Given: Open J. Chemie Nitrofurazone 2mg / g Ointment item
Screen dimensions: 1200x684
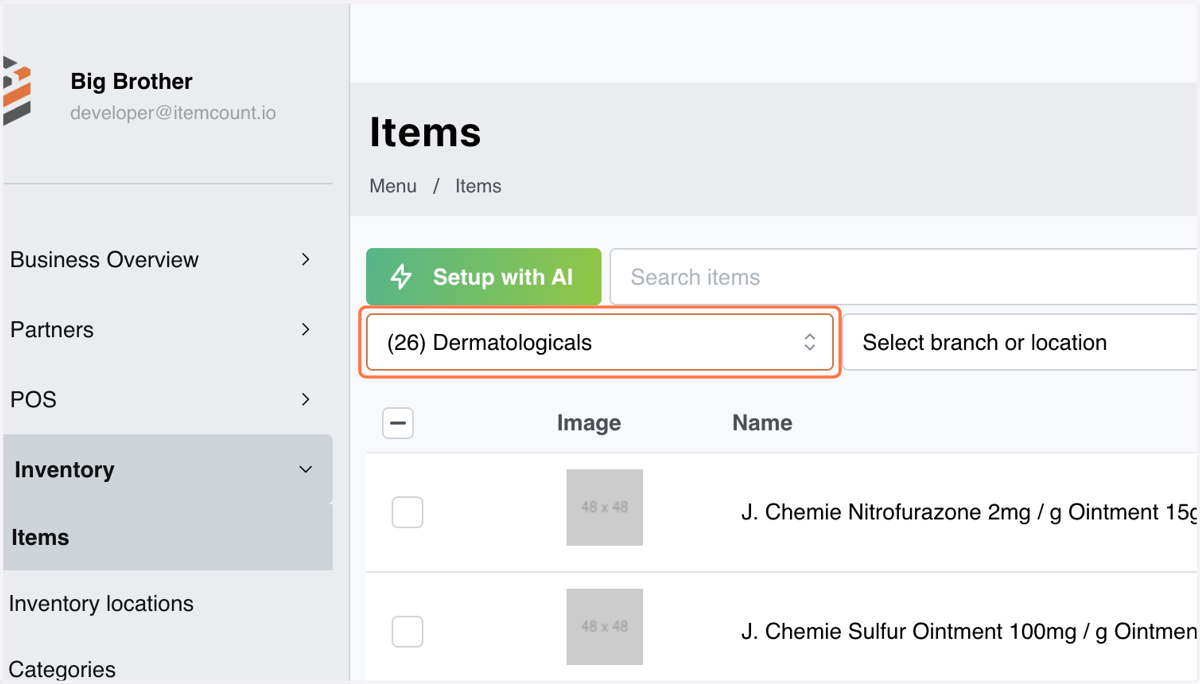Looking at the screenshot, I should (968, 512).
